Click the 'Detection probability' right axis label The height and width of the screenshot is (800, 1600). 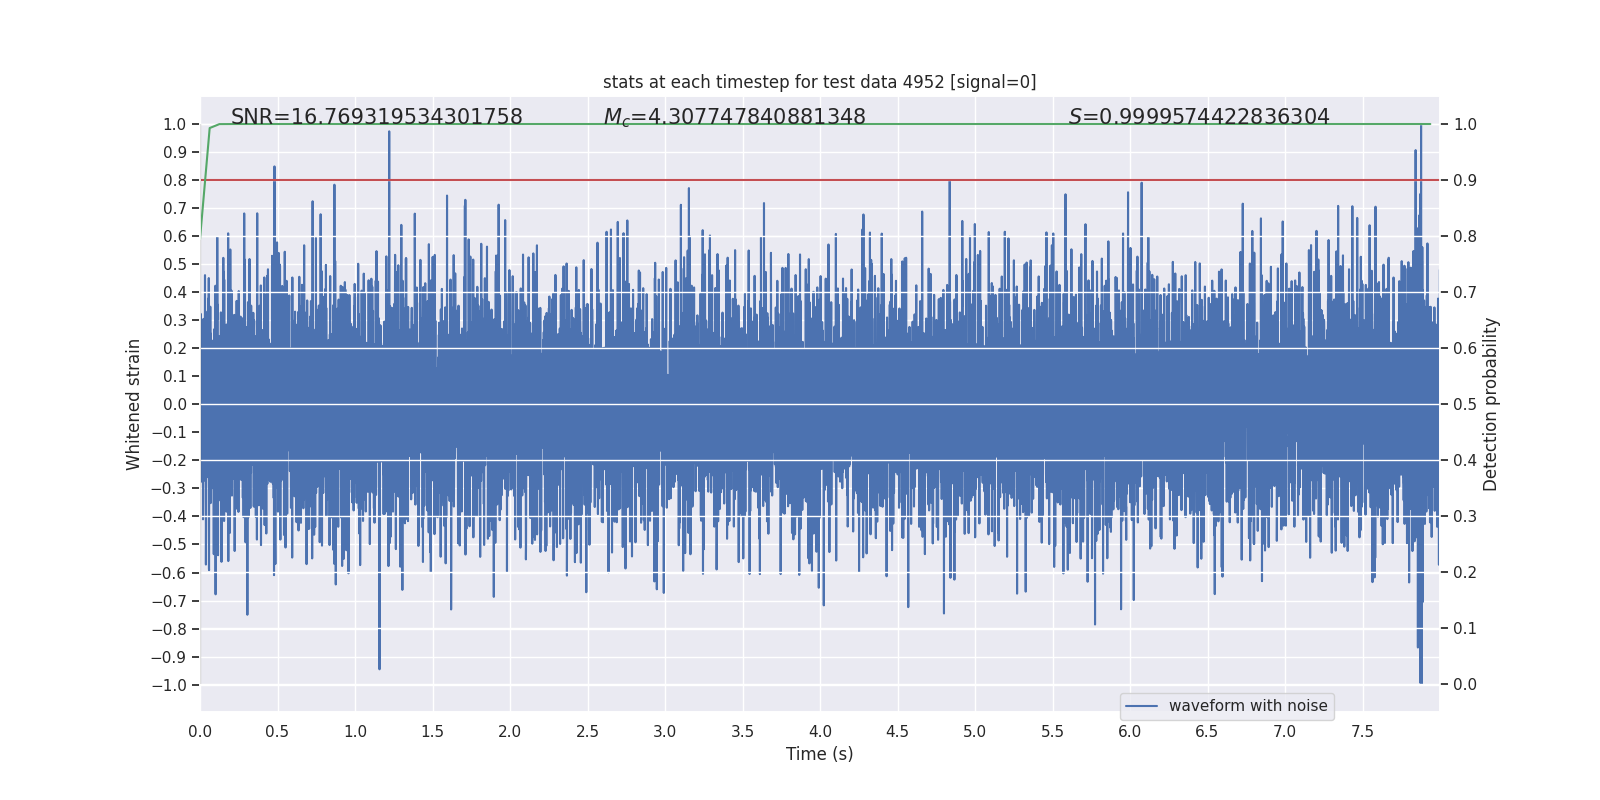[1491, 404]
